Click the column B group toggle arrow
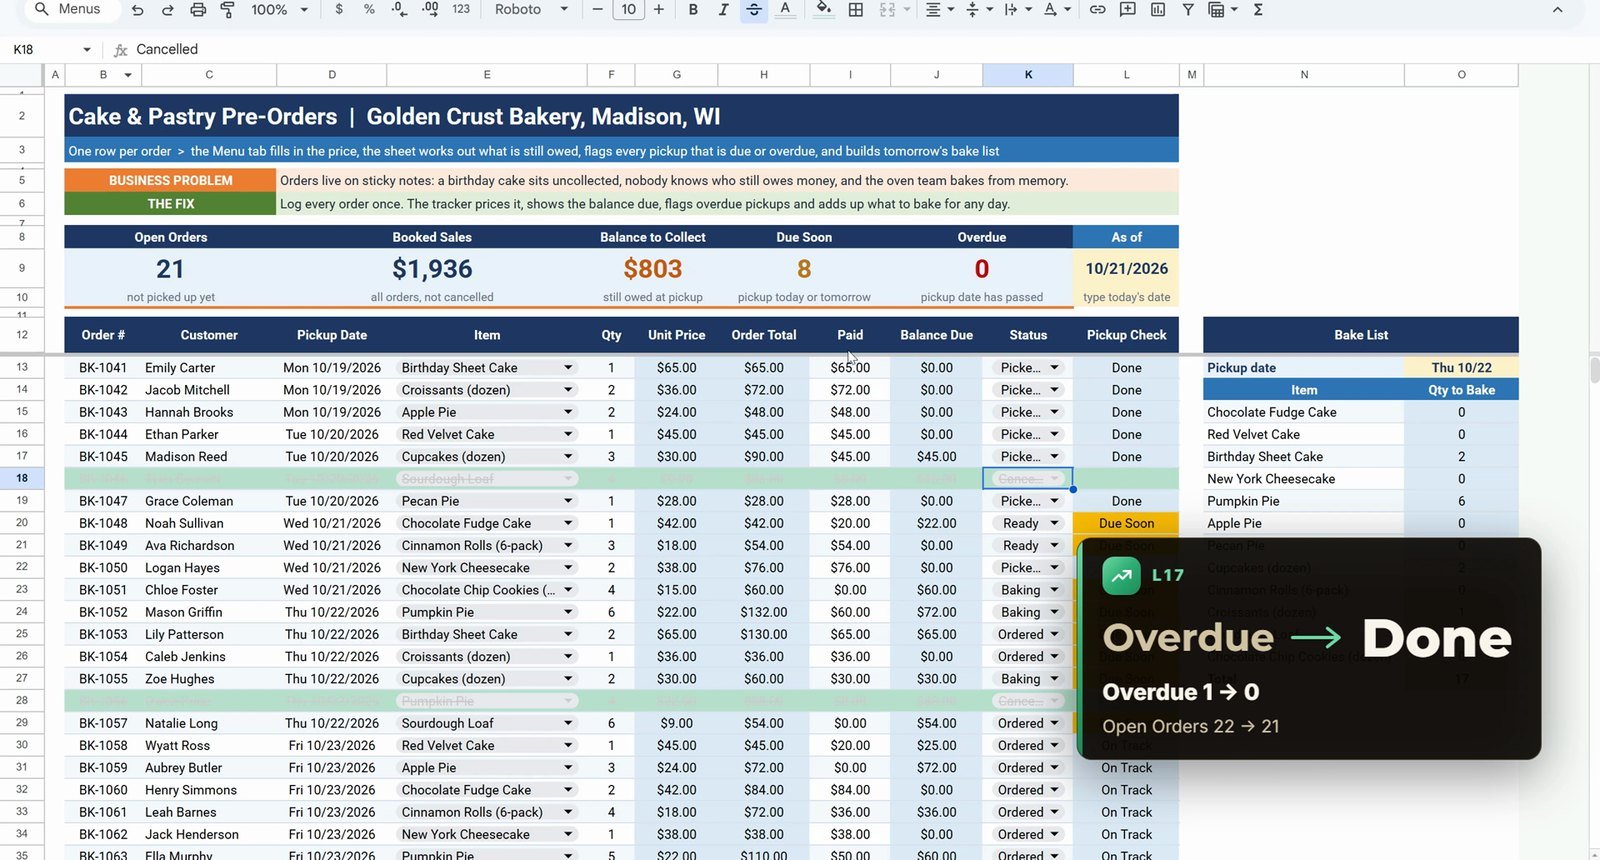The width and height of the screenshot is (1600, 860). [x=128, y=75]
